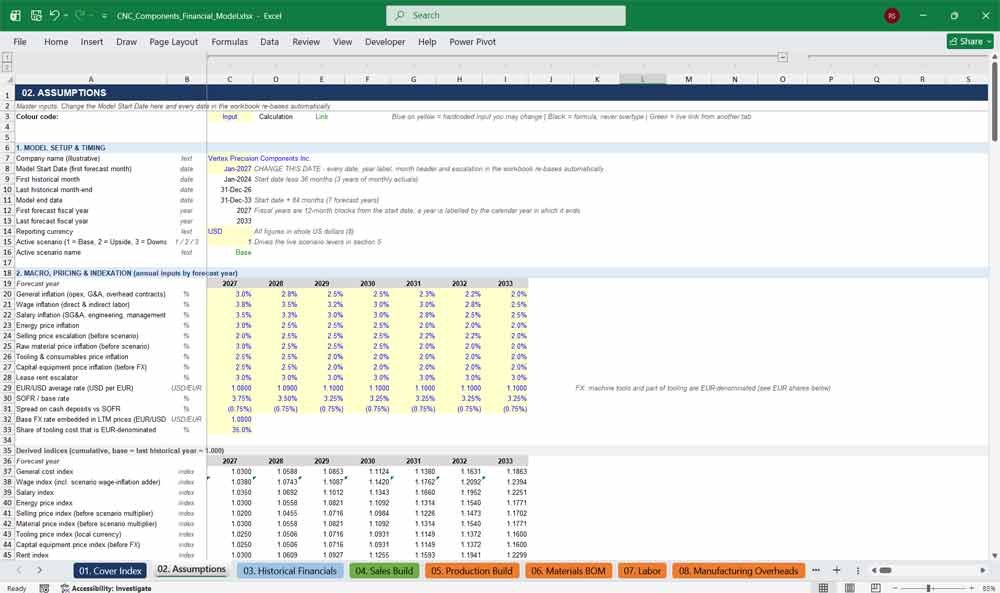The height and width of the screenshot is (593, 1000).
Task: Click the zoom slider handle
Action: point(929,588)
